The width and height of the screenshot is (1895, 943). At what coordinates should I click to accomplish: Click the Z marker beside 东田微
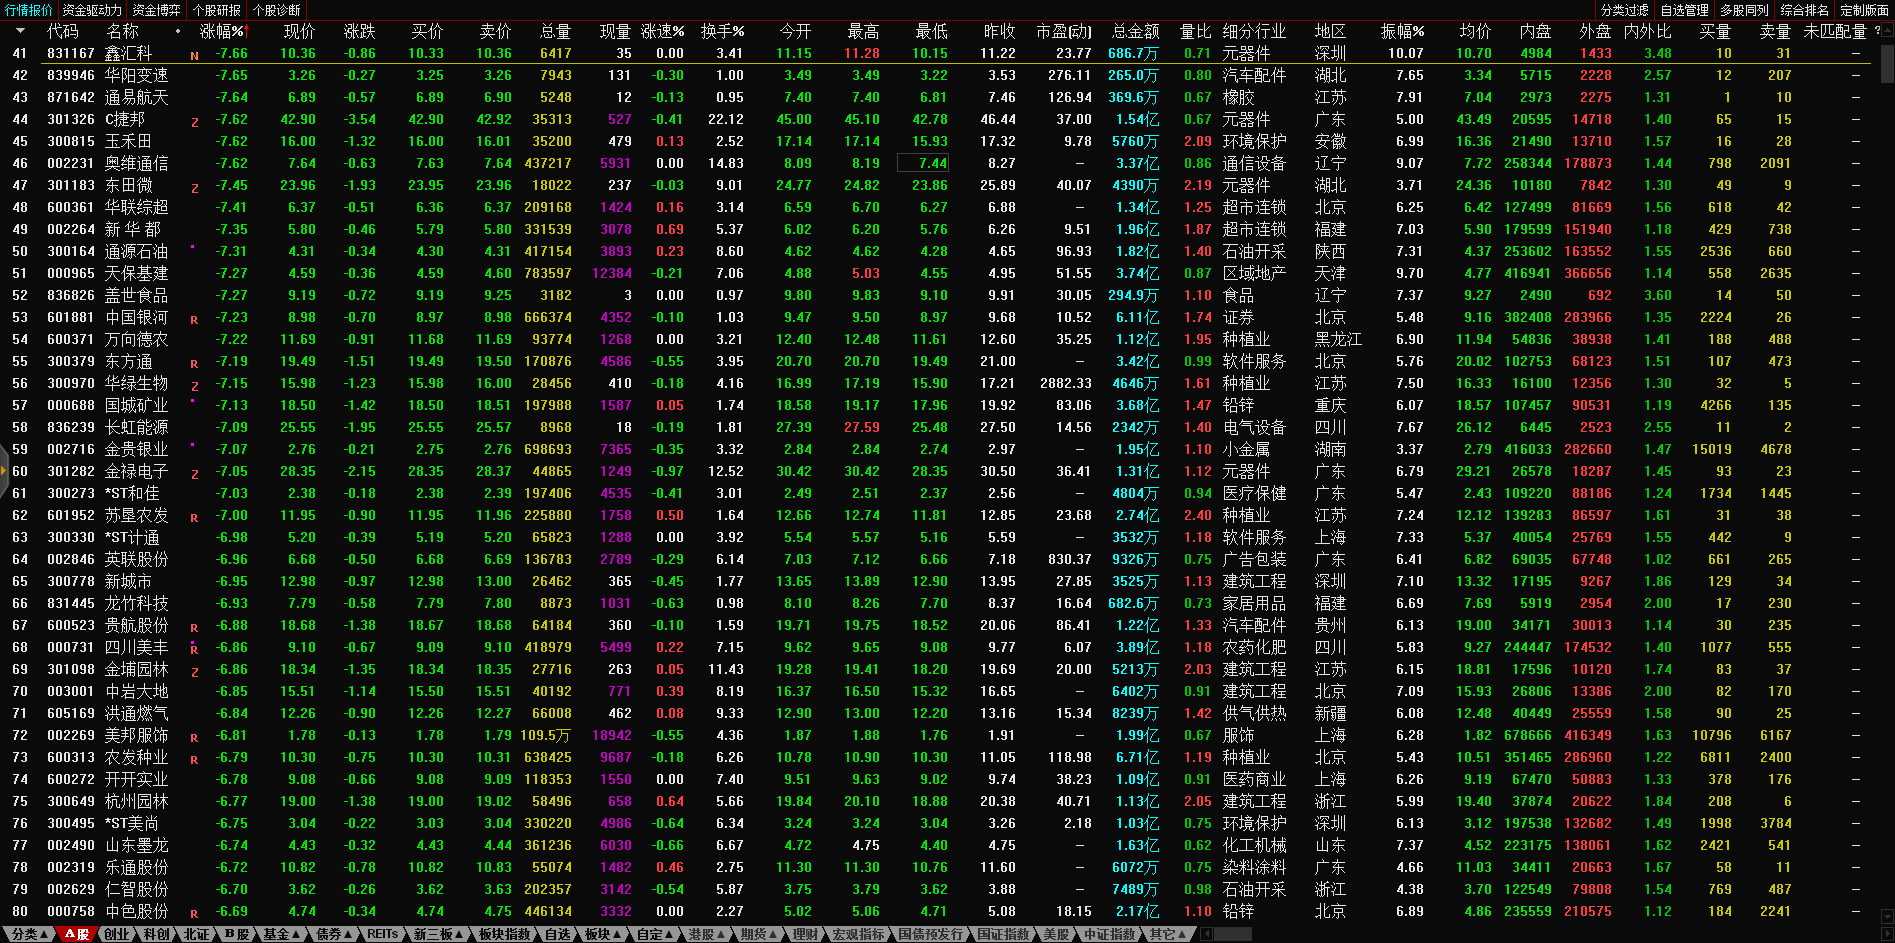pos(194,188)
